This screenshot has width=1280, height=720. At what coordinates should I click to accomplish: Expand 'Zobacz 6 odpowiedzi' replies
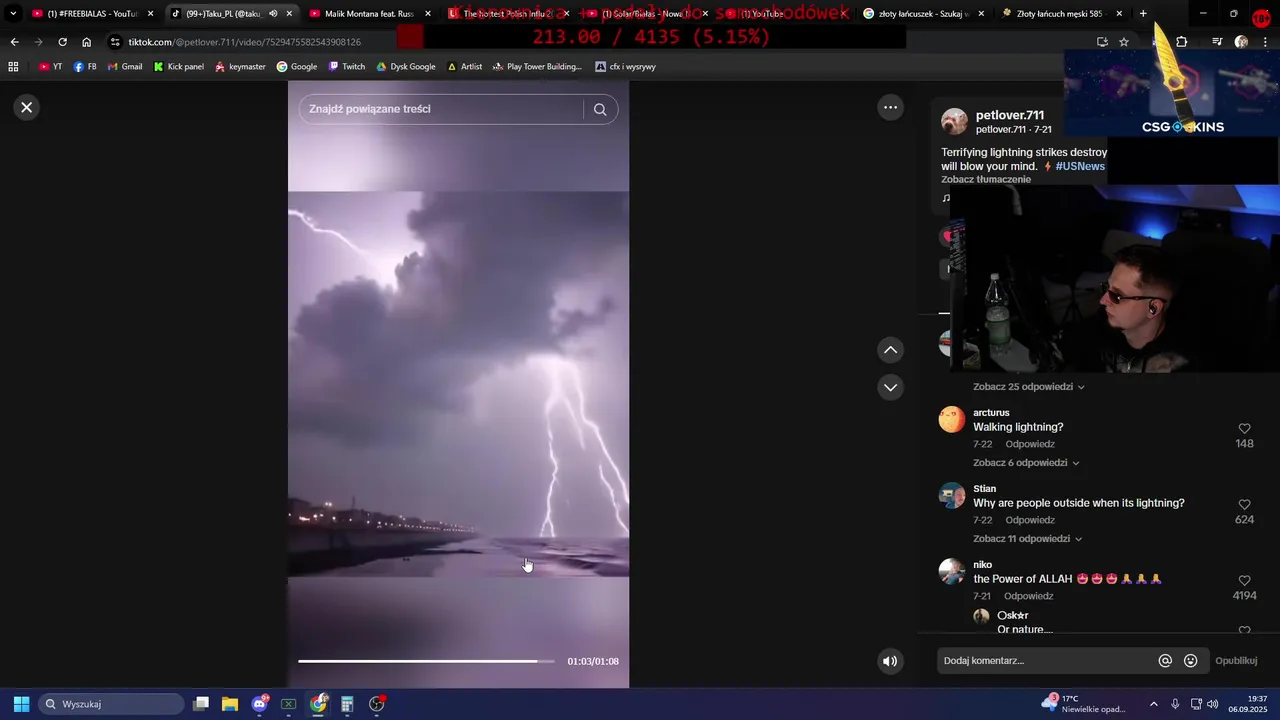pos(1026,463)
